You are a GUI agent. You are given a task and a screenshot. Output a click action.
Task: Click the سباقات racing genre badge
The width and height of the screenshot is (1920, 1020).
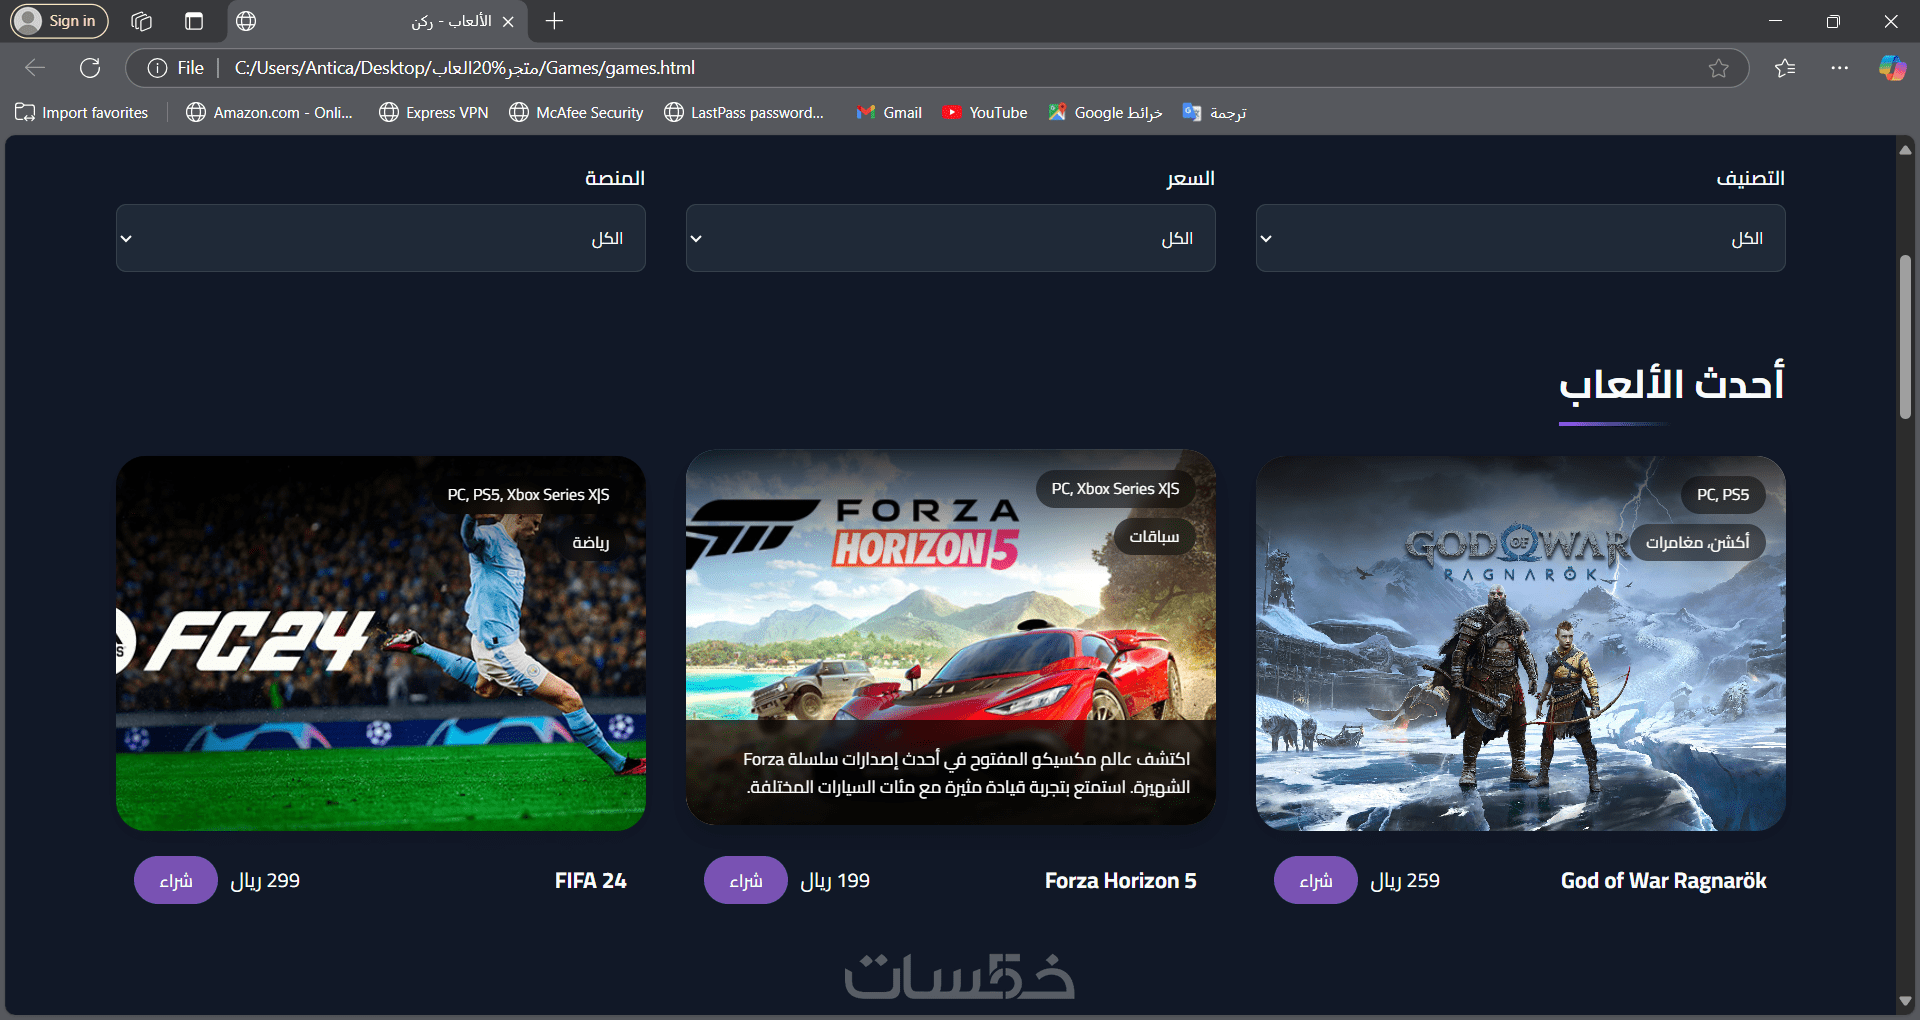click(x=1154, y=537)
